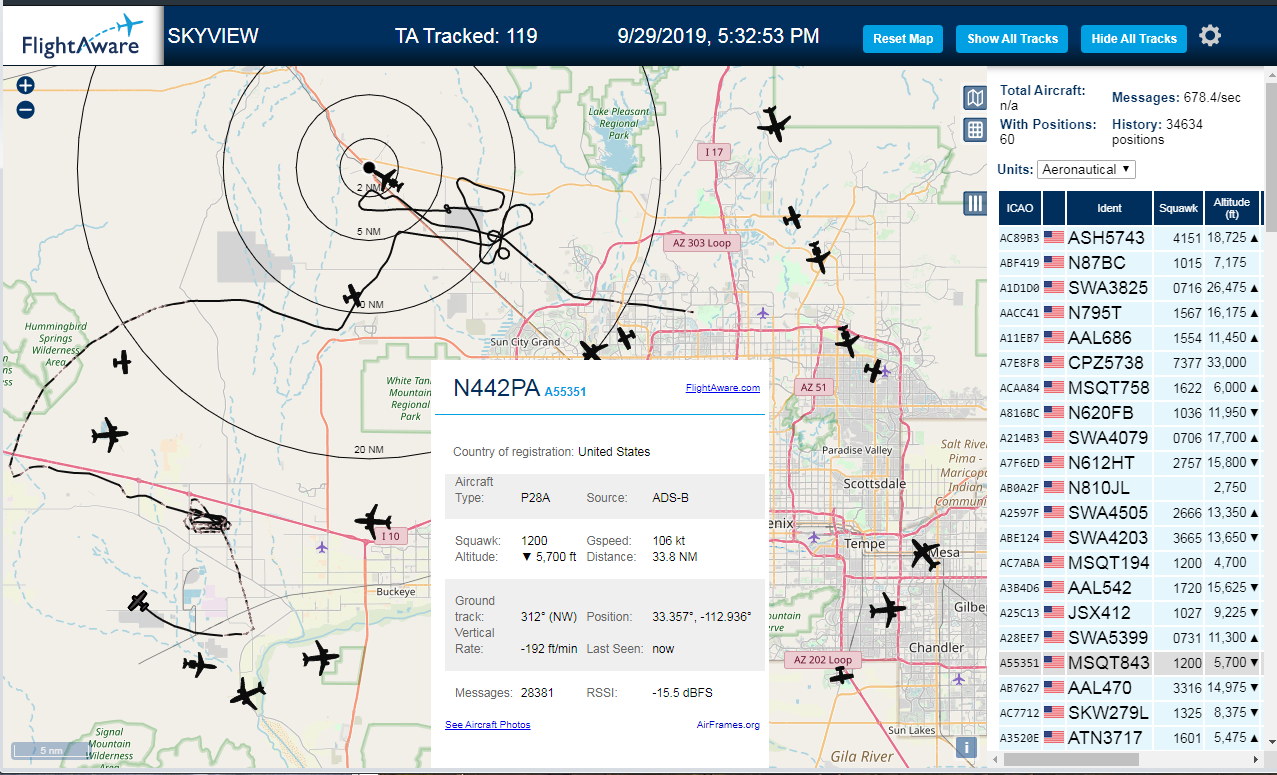Sort table by Ident column header
The width and height of the screenshot is (1277, 775).
[1109, 208]
